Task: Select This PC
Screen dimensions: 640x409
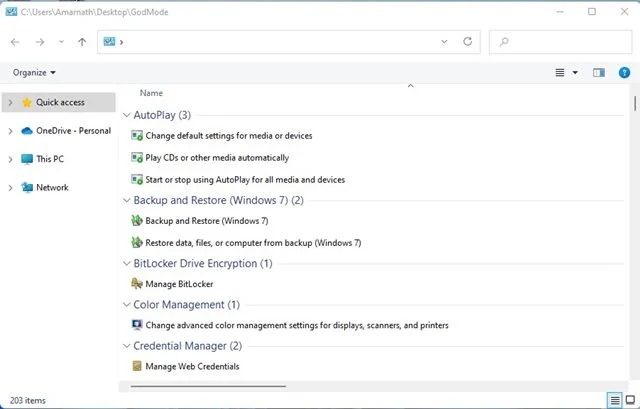Action: tap(50, 159)
